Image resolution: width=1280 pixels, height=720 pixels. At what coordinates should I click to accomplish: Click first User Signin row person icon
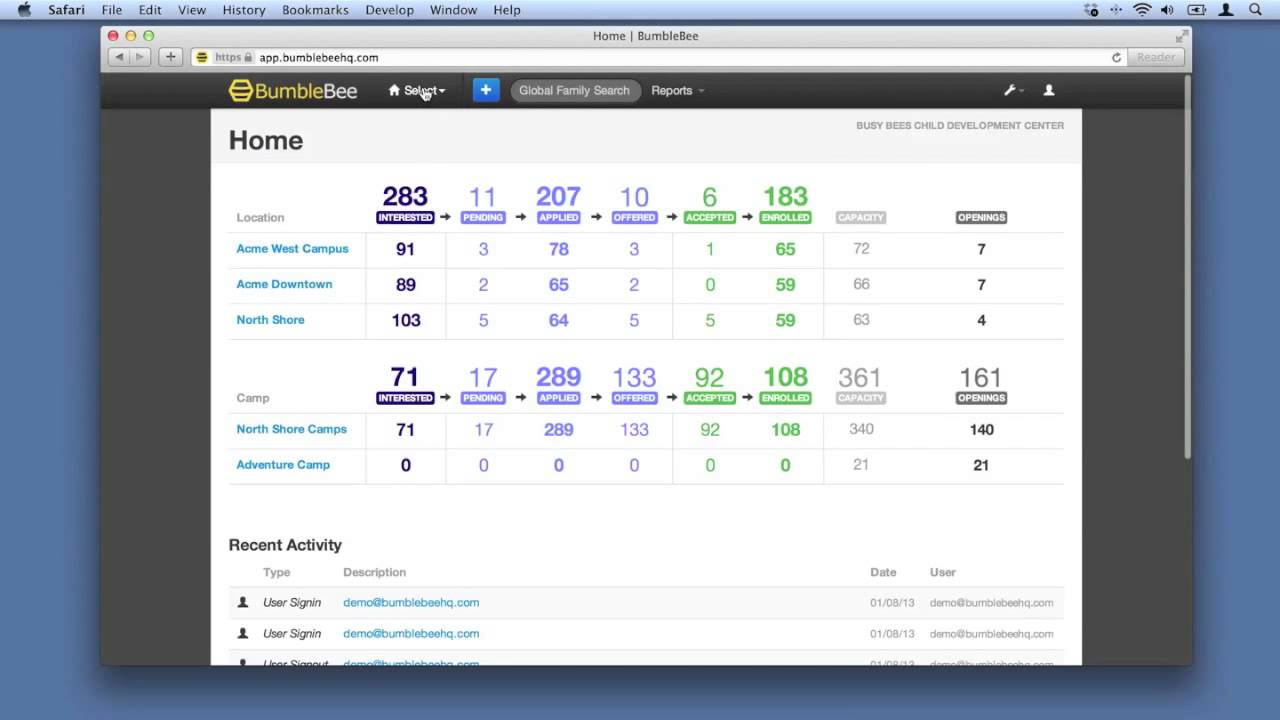pos(242,603)
